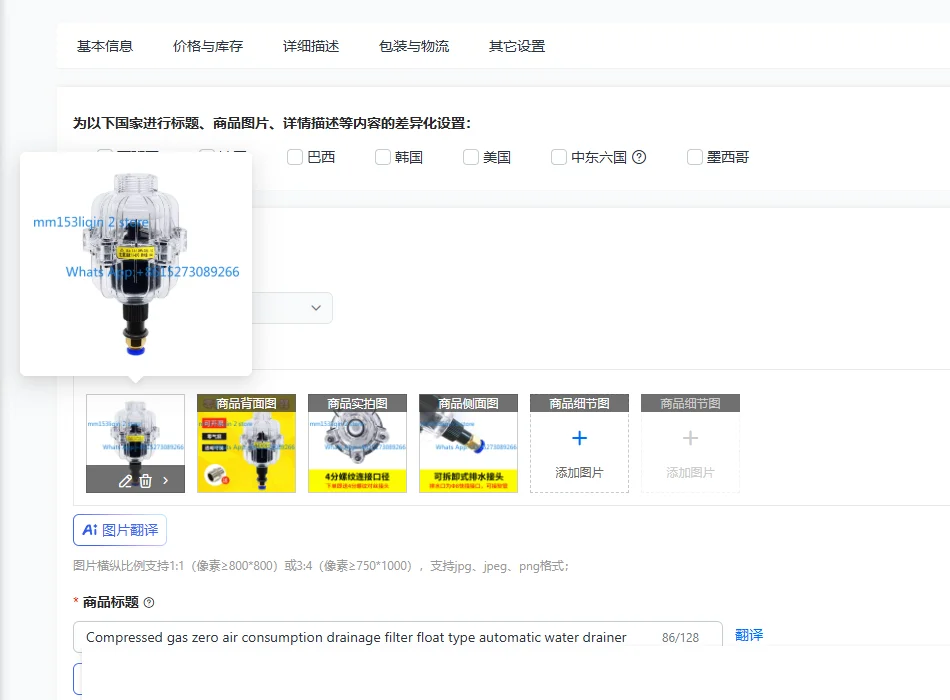Screen dimensions: 950x700
Task: Tick the 韩国 checkbox
Action: point(383,158)
